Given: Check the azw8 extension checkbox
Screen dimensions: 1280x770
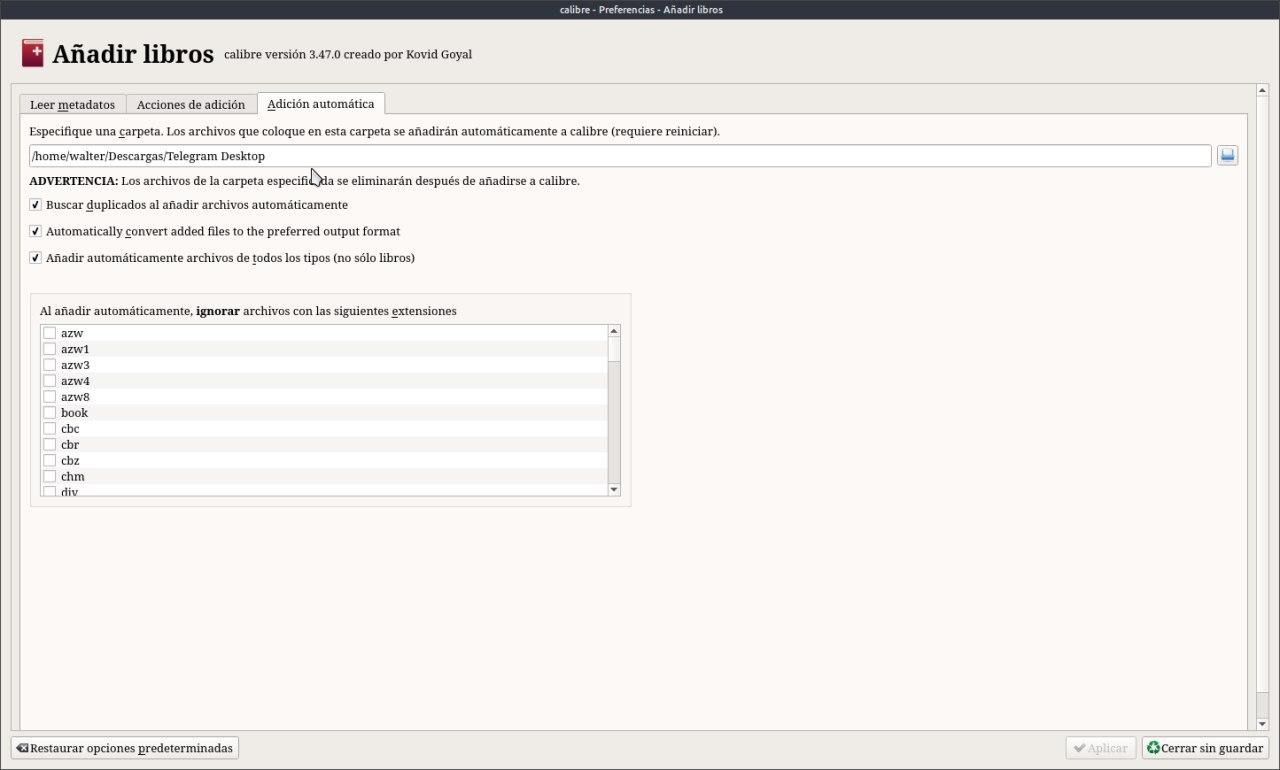Looking at the screenshot, I should point(49,397).
